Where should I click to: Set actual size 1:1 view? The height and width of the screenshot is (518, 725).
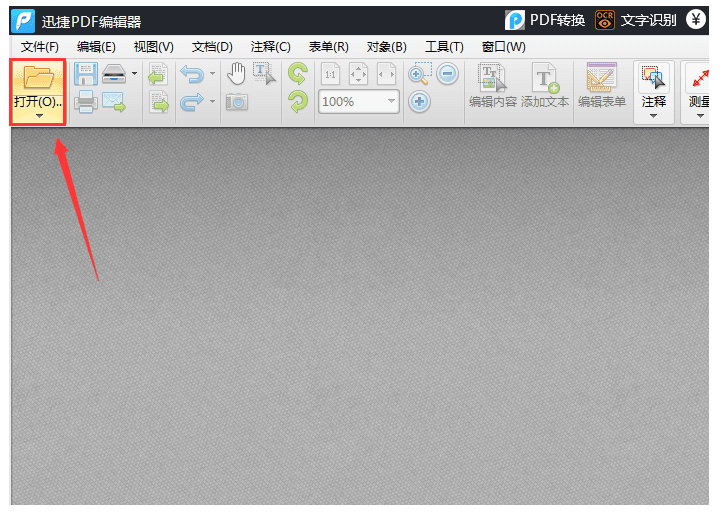pos(330,74)
